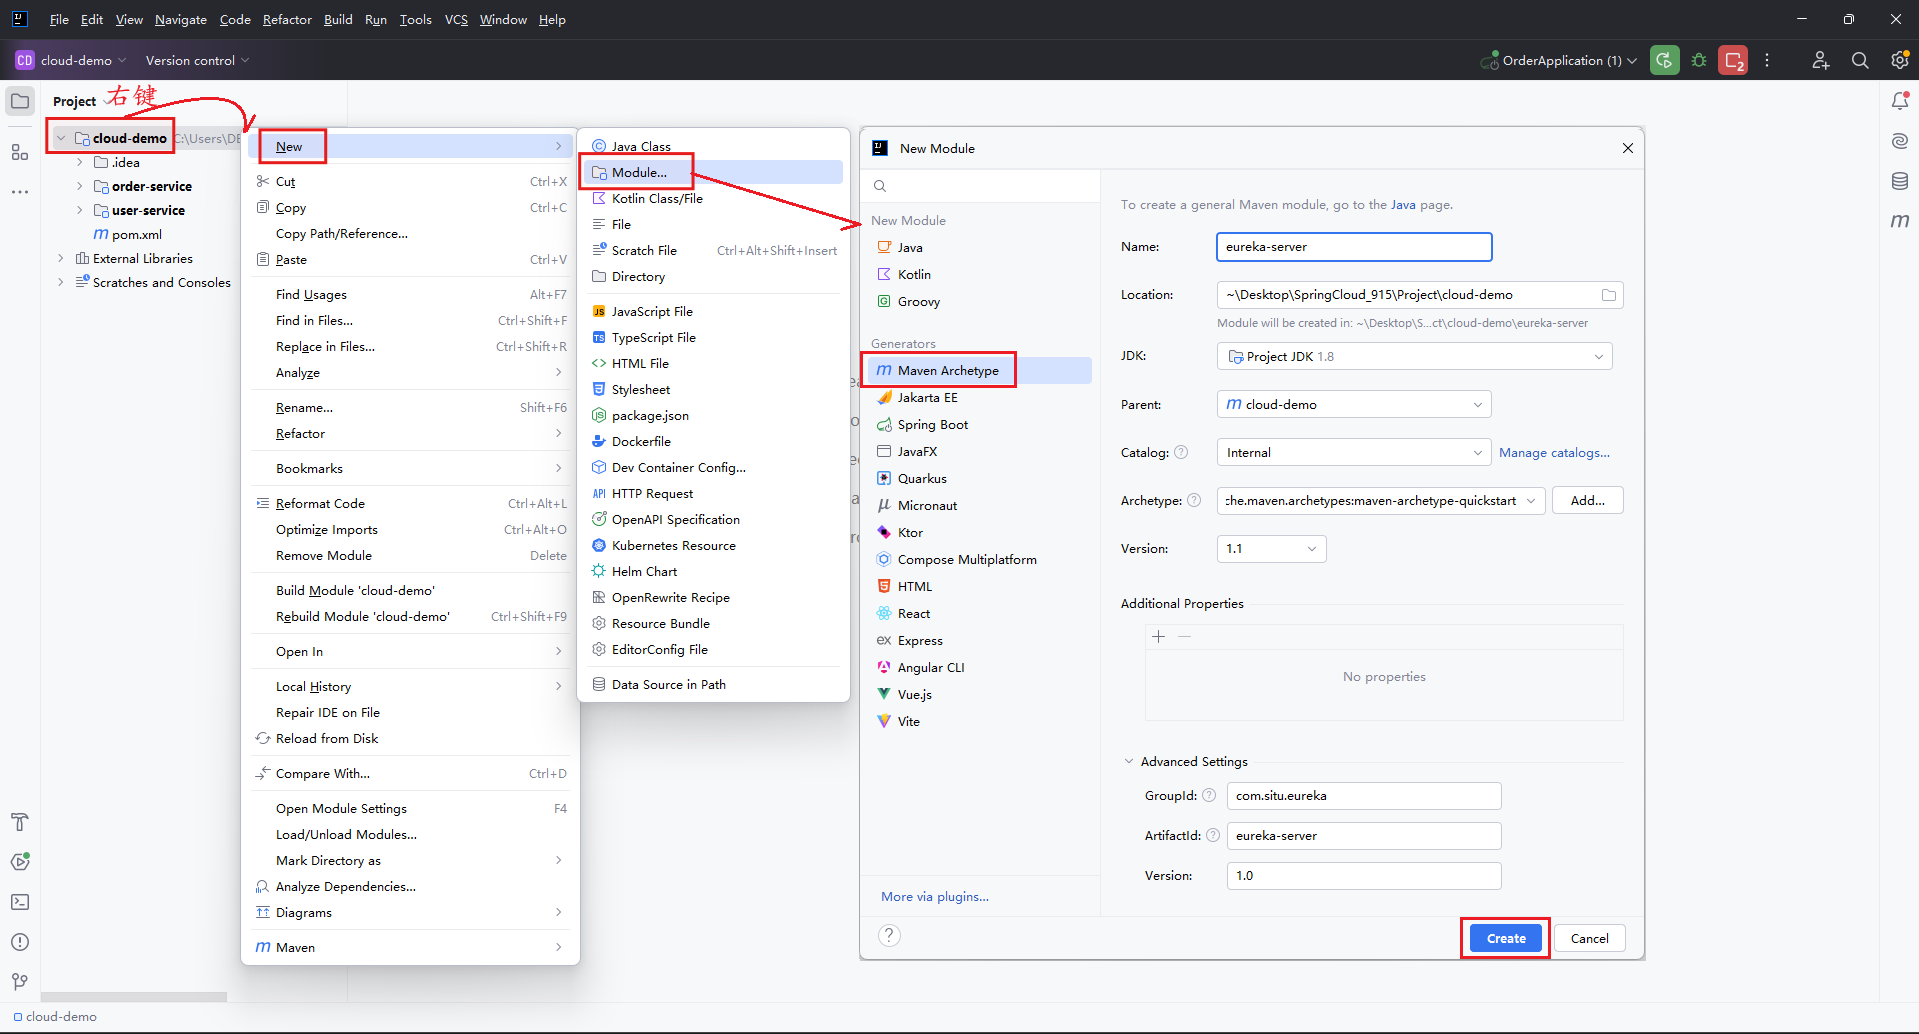
Task: Expand the External Libraries node
Action: [60, 258]
